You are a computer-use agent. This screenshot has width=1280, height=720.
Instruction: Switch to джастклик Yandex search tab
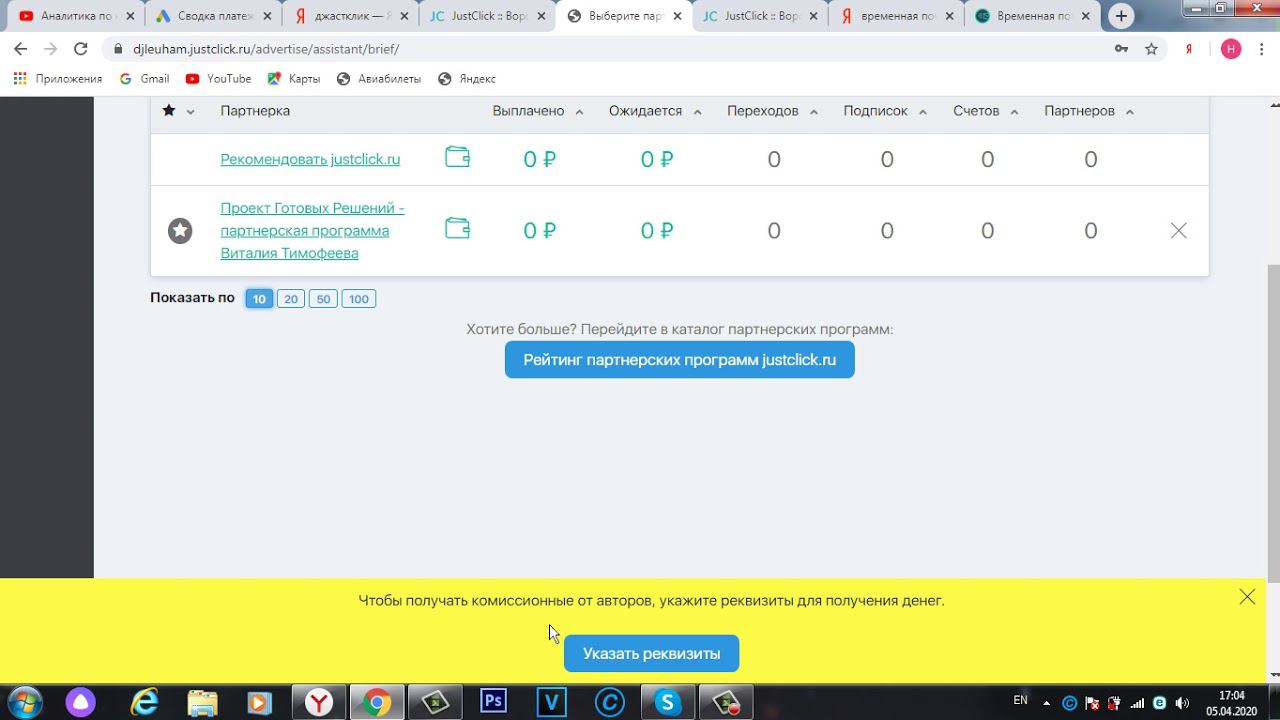pos(349,16)
